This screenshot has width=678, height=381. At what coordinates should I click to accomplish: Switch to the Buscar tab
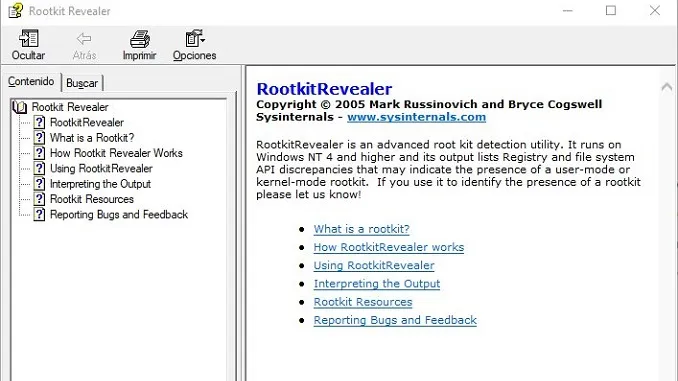pyautogui.click(x=82, y=83)
